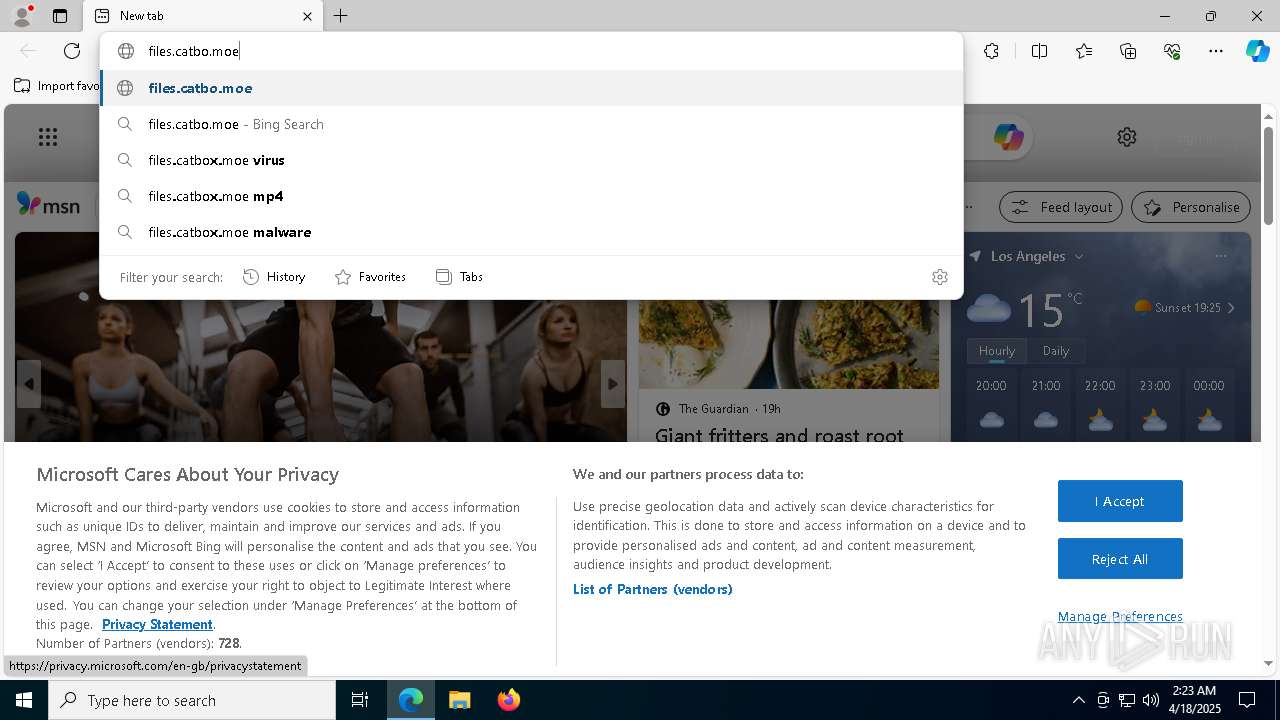
Task: Open the Feed layout button
Action: (1062, 207)
